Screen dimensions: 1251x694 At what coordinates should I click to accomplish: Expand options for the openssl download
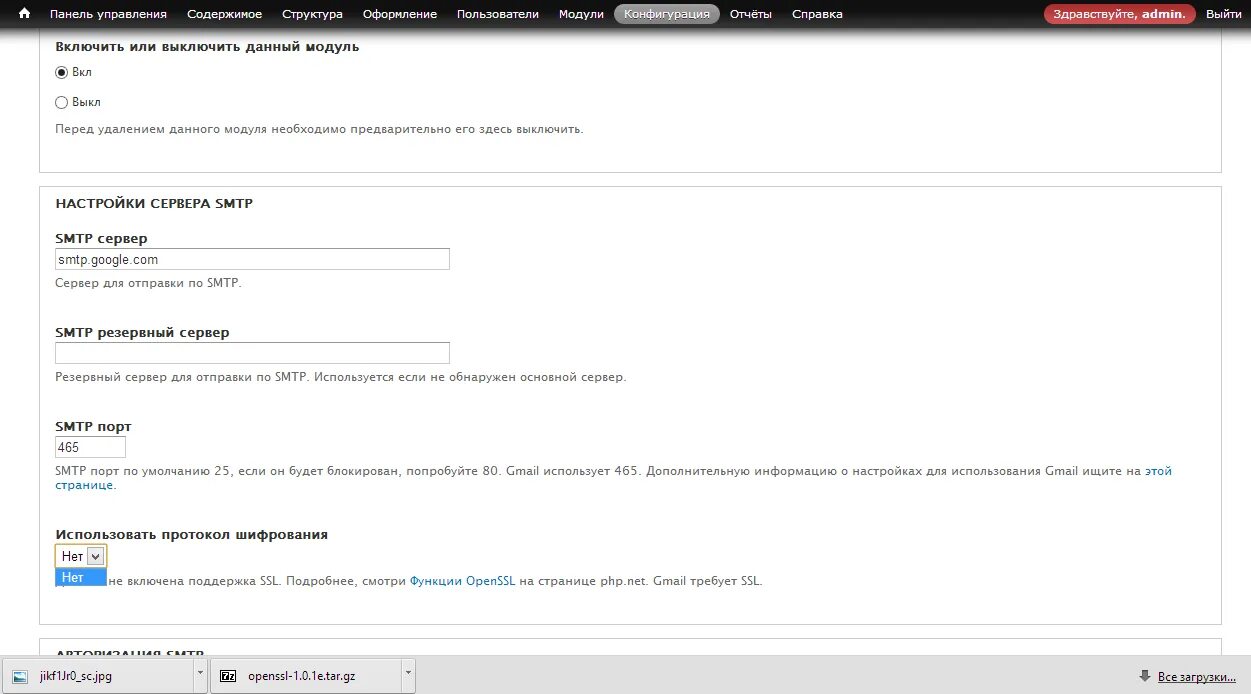click(406, 676)
